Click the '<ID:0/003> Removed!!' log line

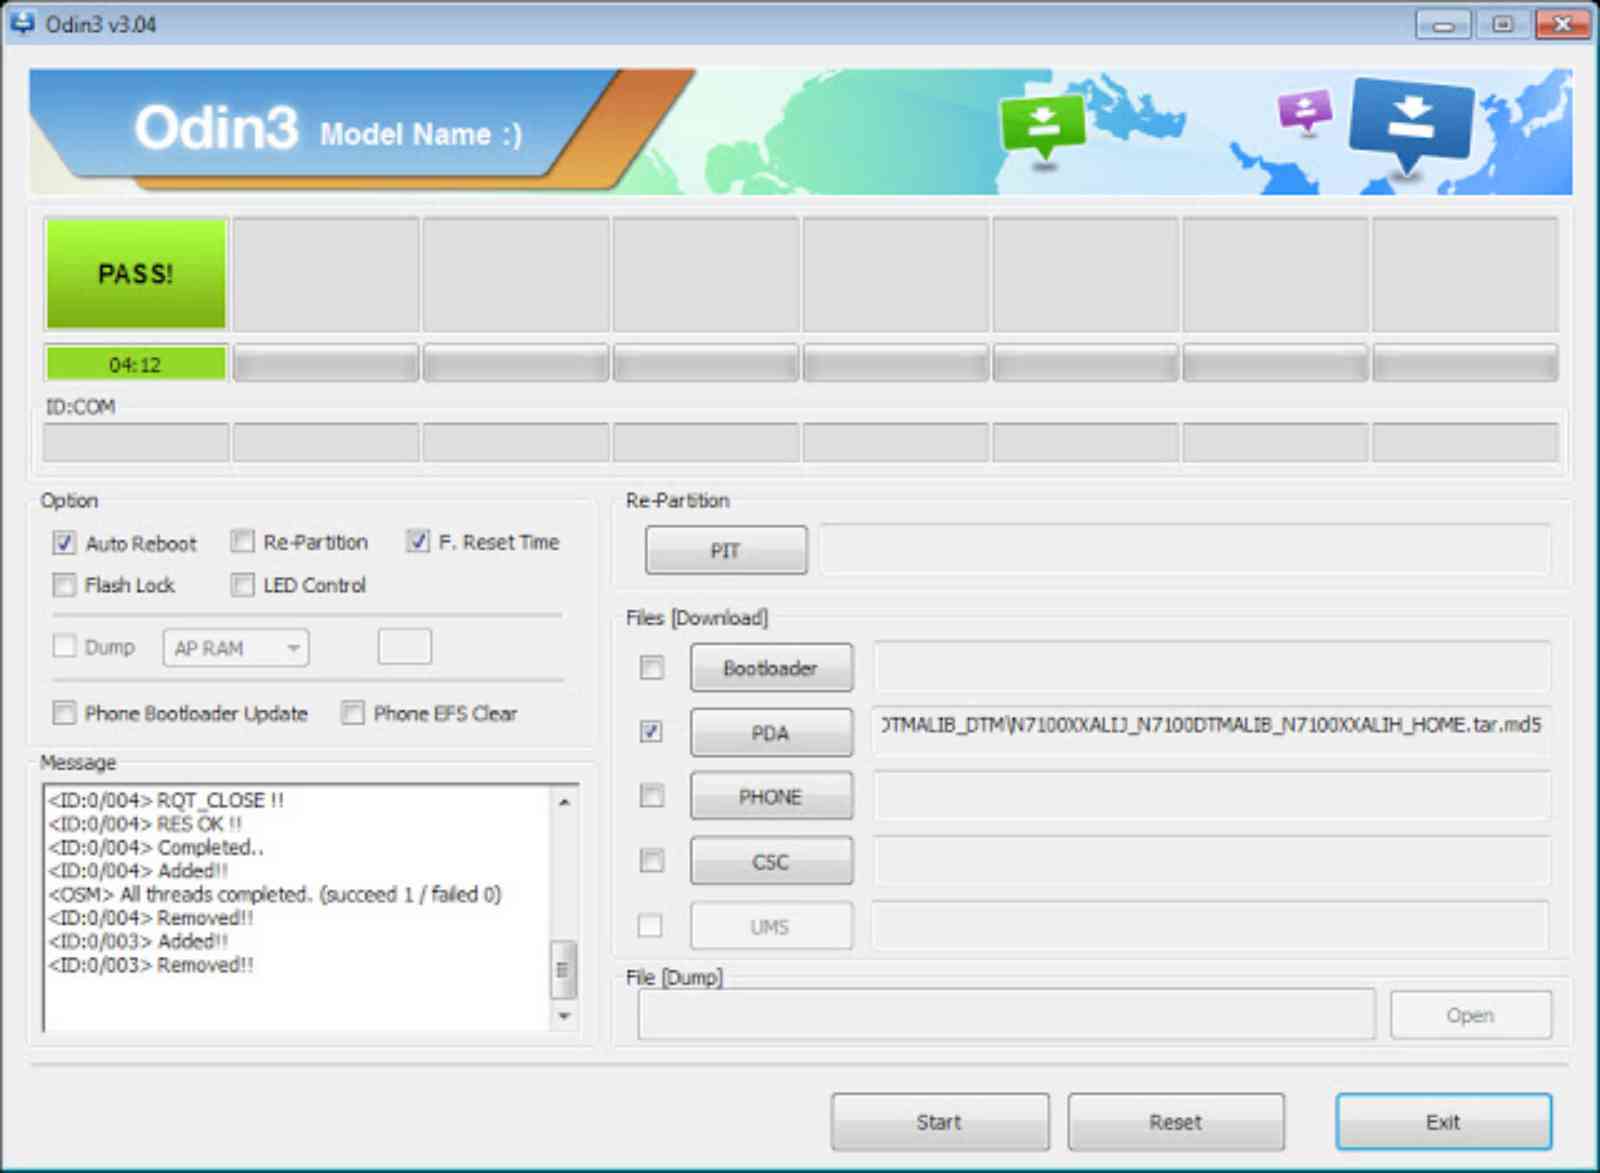(151, 965)
